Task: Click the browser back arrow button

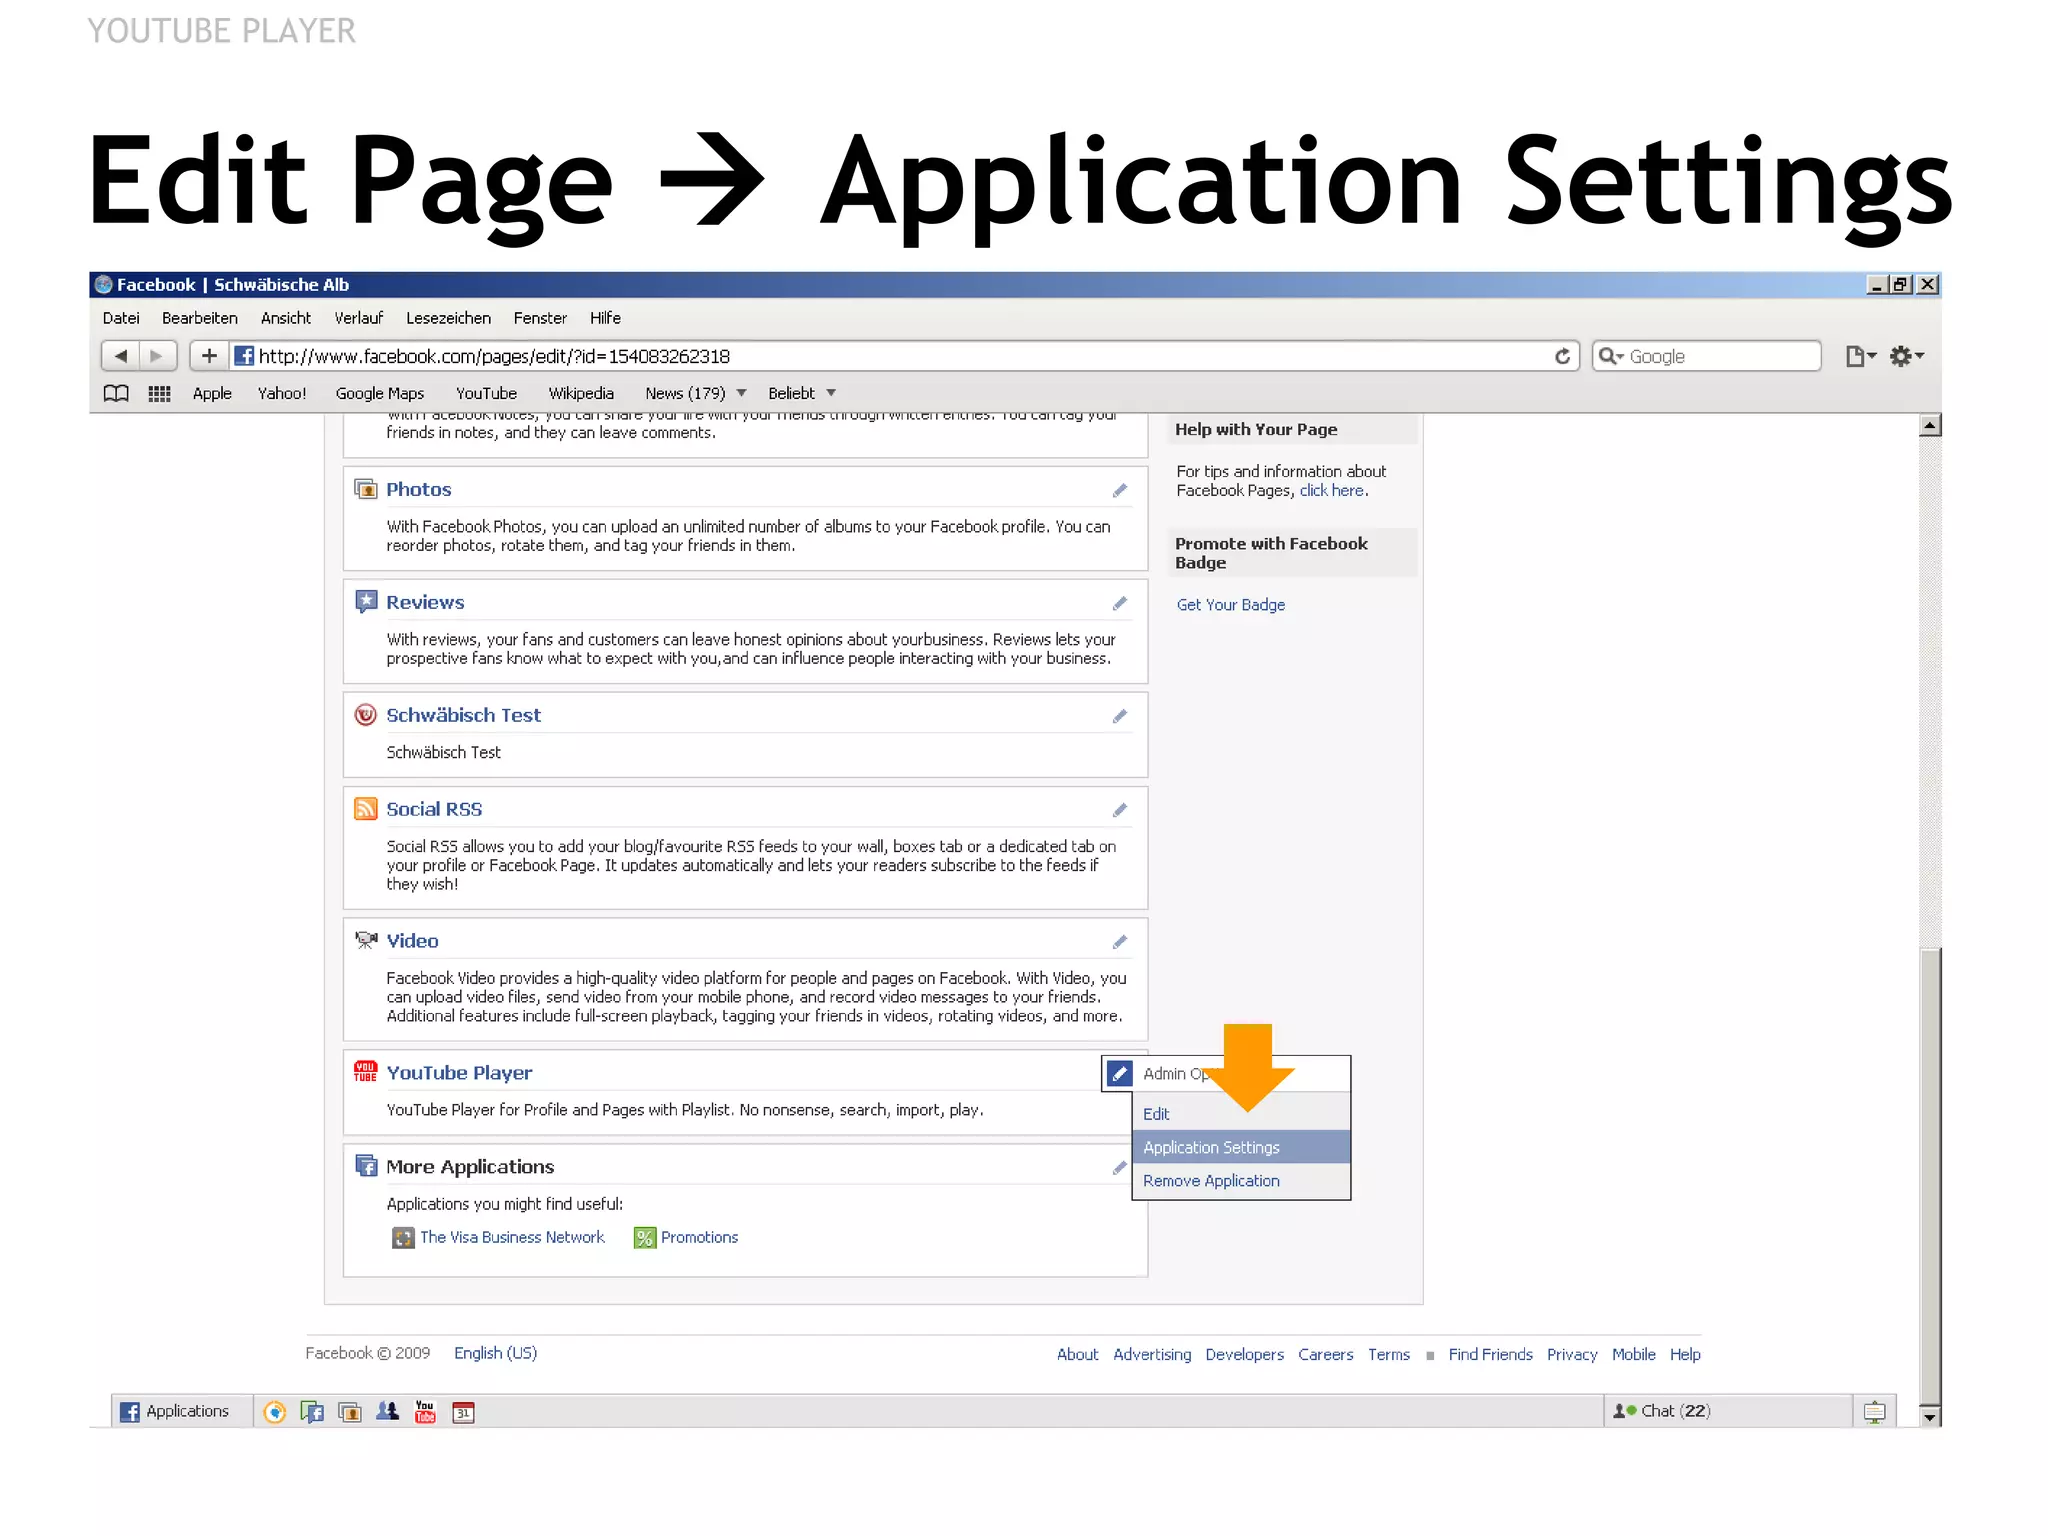Action: pyautogui.click(x=120, y=356)
